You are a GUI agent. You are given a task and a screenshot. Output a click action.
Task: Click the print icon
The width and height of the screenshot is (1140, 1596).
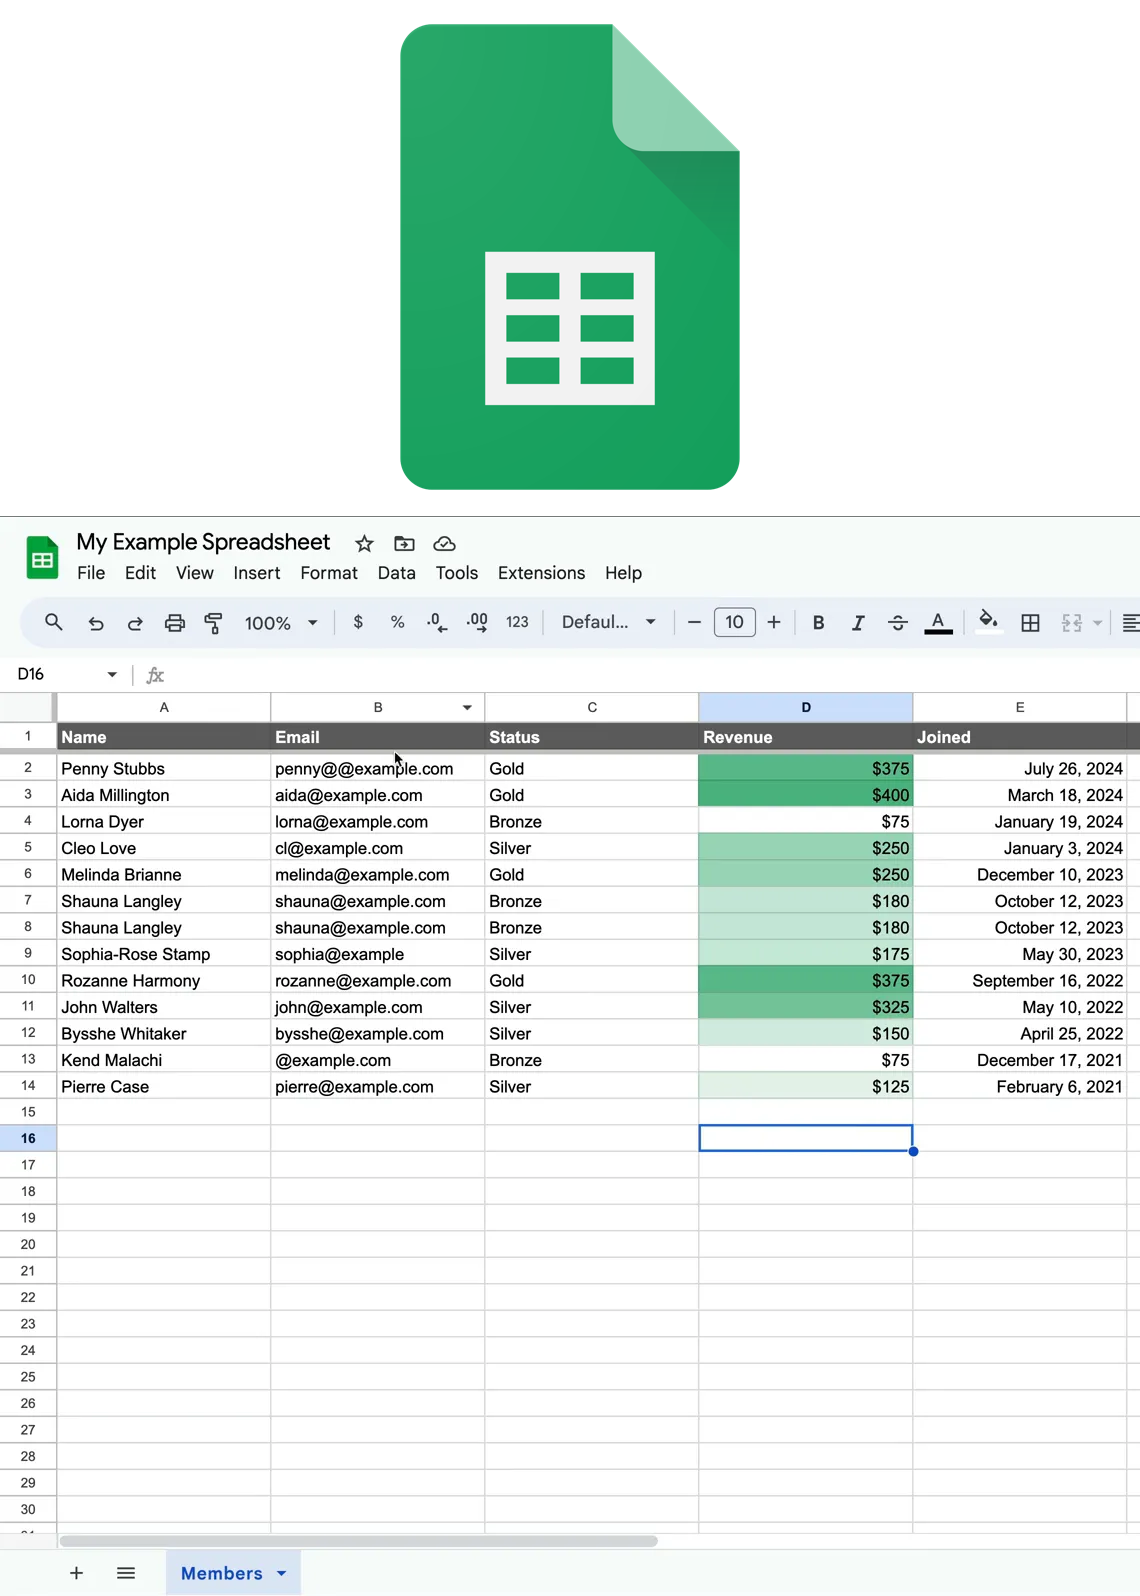click(175, 623)
